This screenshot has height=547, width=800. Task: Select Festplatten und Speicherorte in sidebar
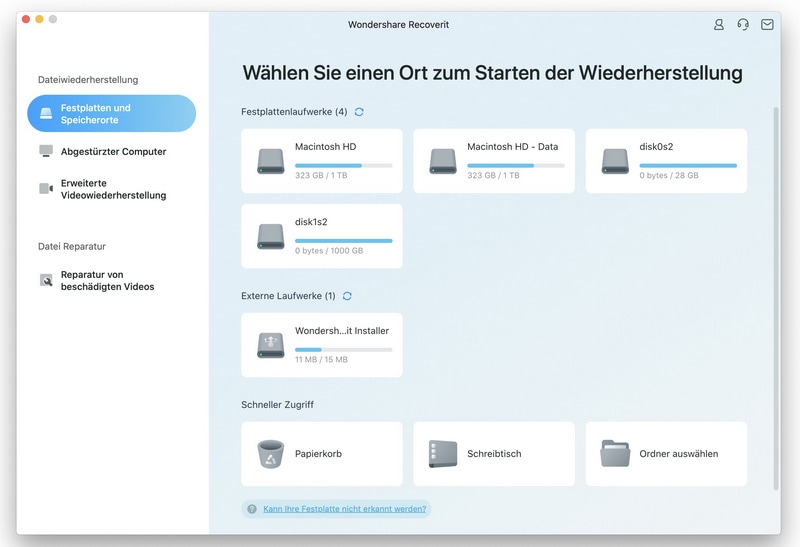[111, 113]
